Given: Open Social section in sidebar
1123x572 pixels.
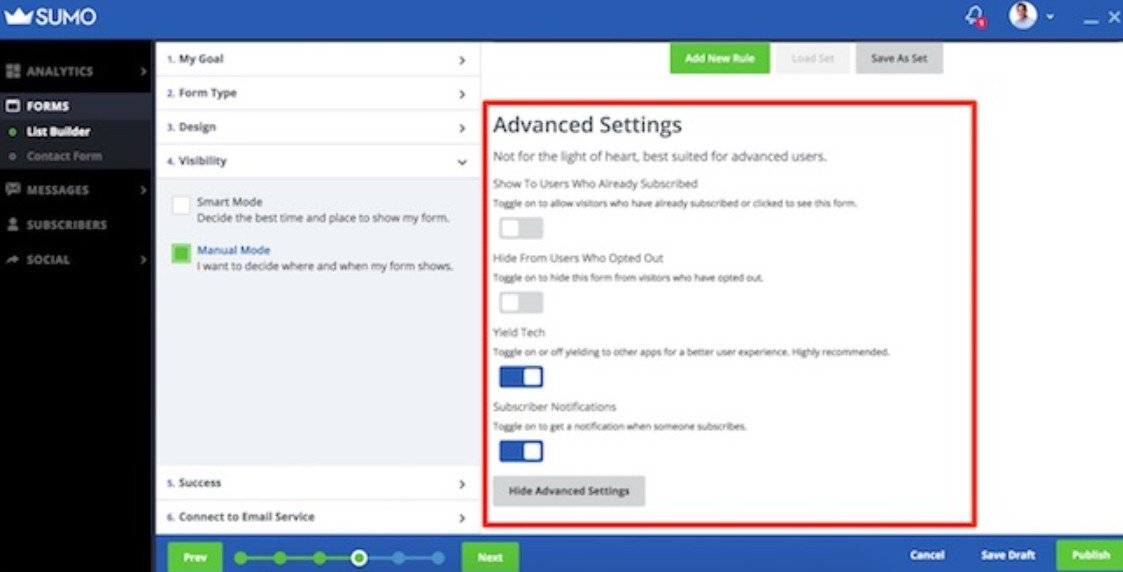Looking at the screenshot, I should tap(48, 260).
